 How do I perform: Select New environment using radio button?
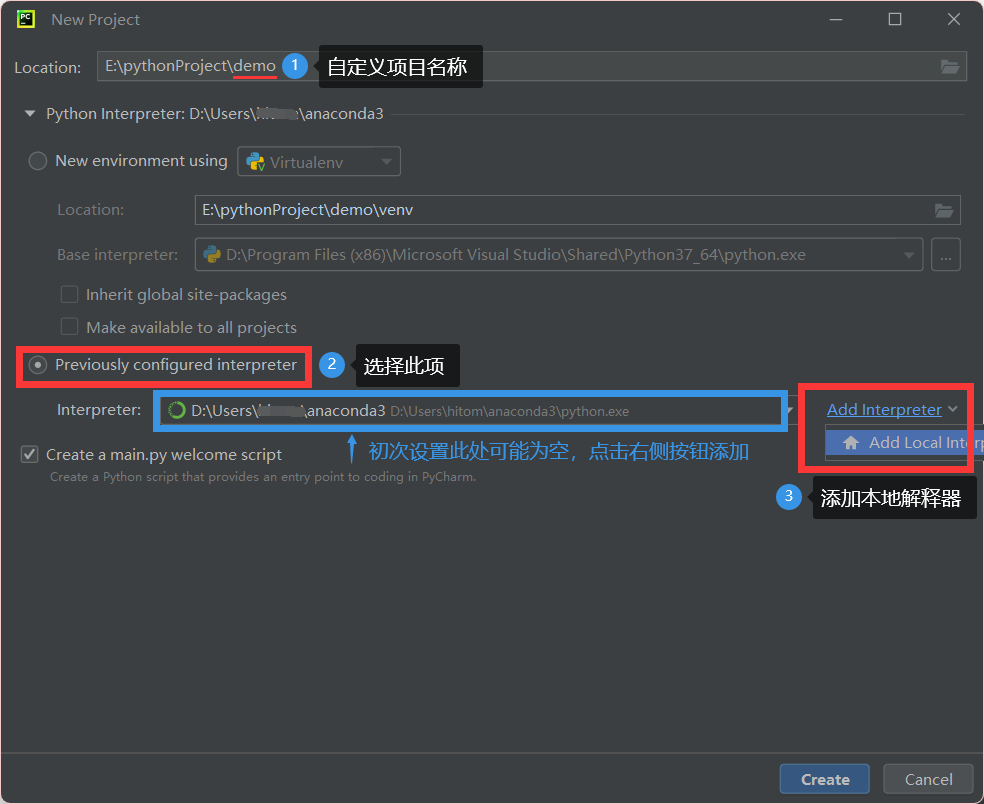tap(38, 161)
